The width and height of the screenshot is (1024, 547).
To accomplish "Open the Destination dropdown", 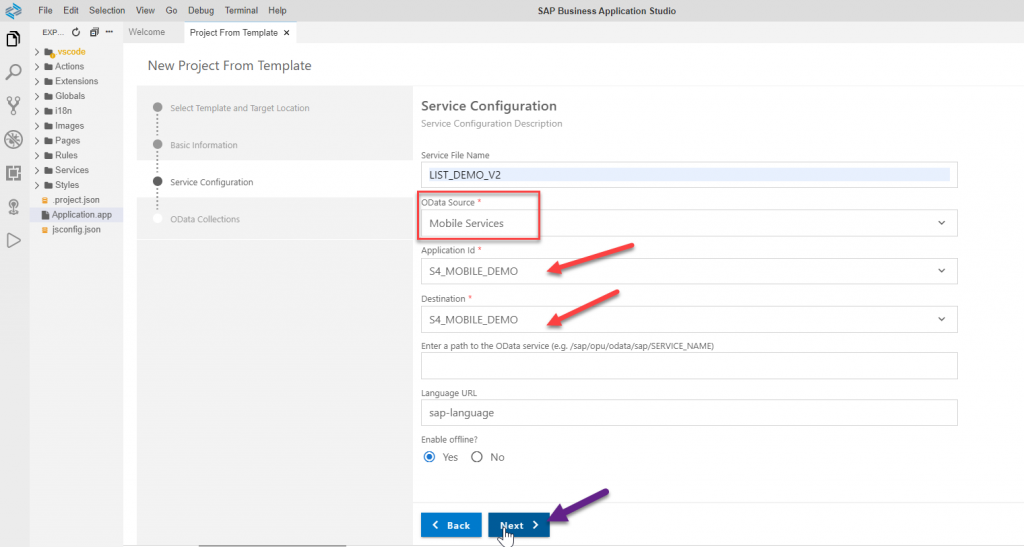I will click(x=689, y=319).
